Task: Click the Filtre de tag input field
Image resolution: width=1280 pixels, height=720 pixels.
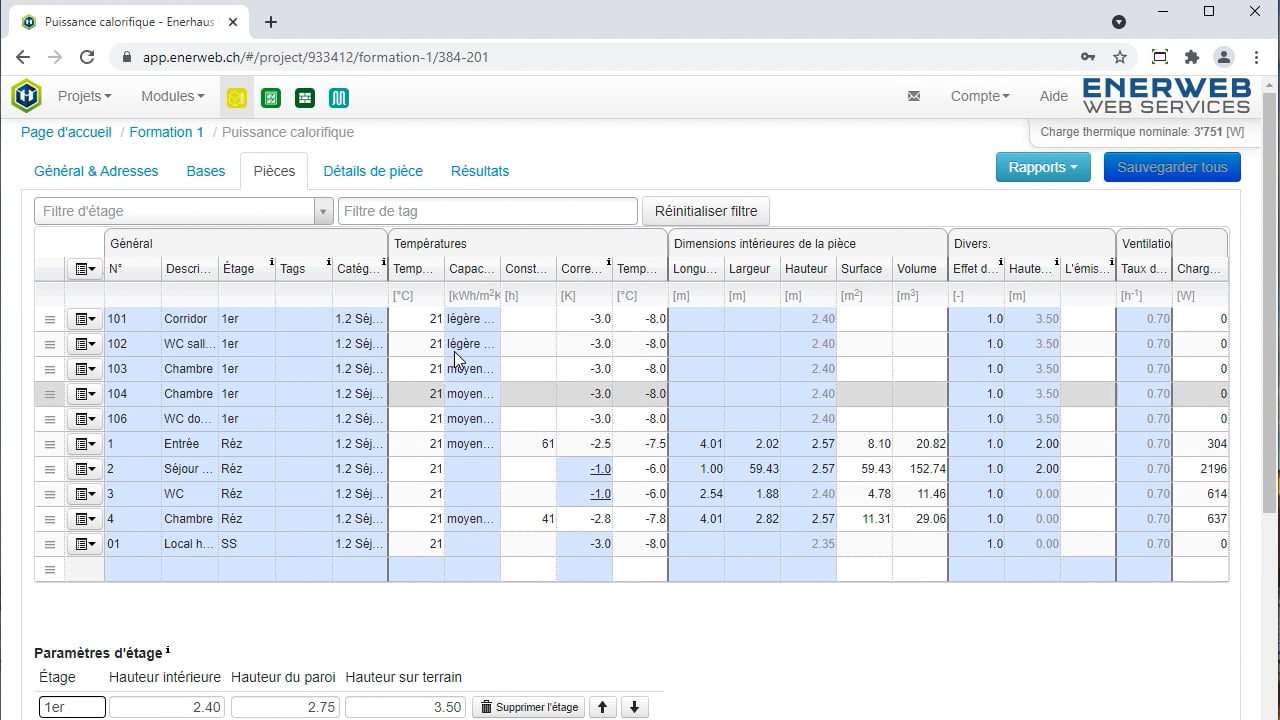Action: point(487,211)
